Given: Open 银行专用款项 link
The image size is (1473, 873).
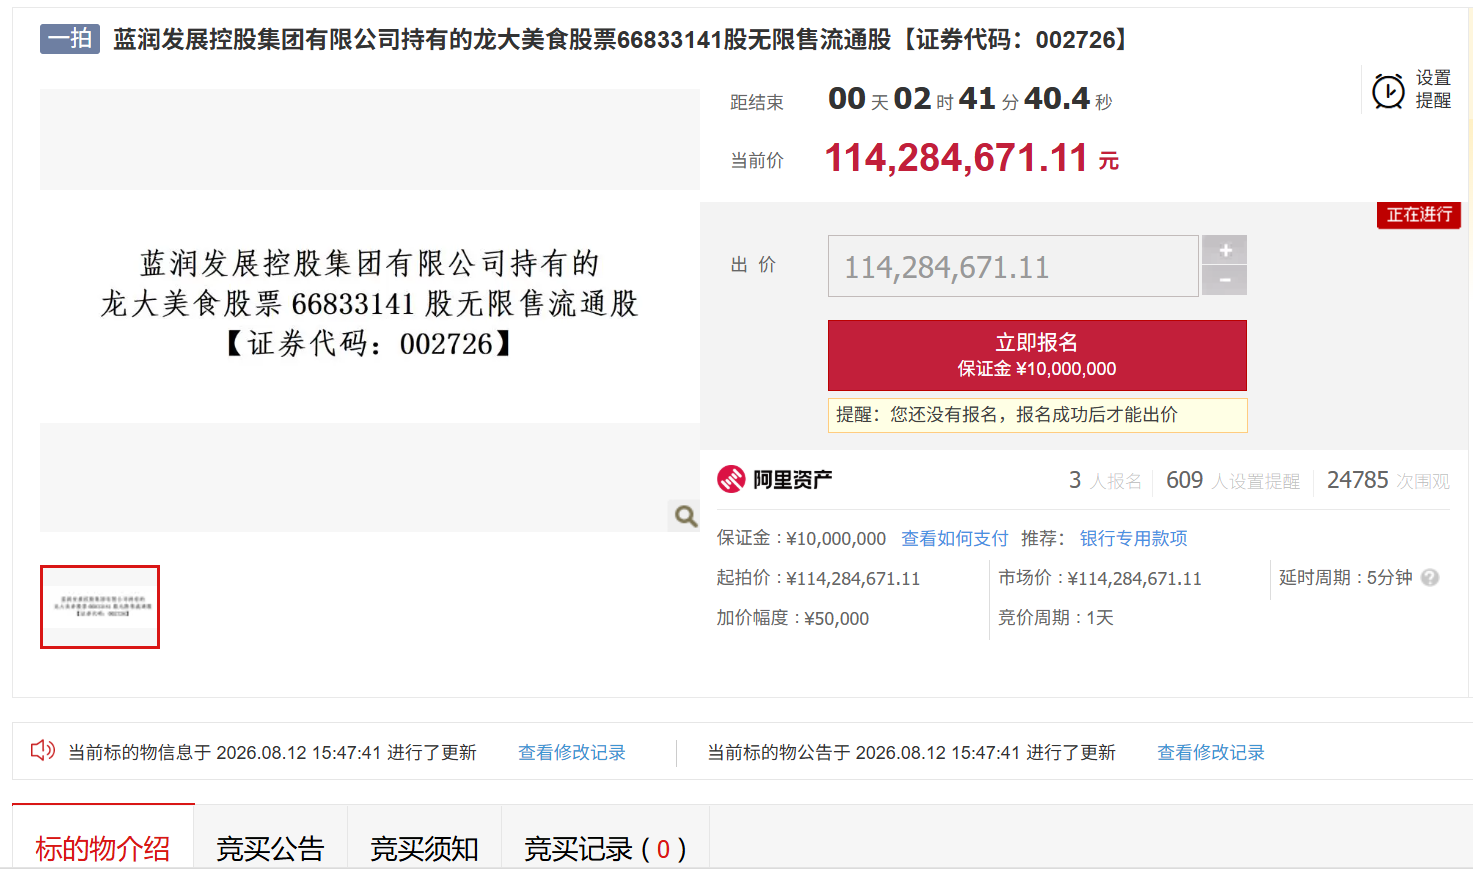Looking at the screenshot, I should pos(1133,539).
